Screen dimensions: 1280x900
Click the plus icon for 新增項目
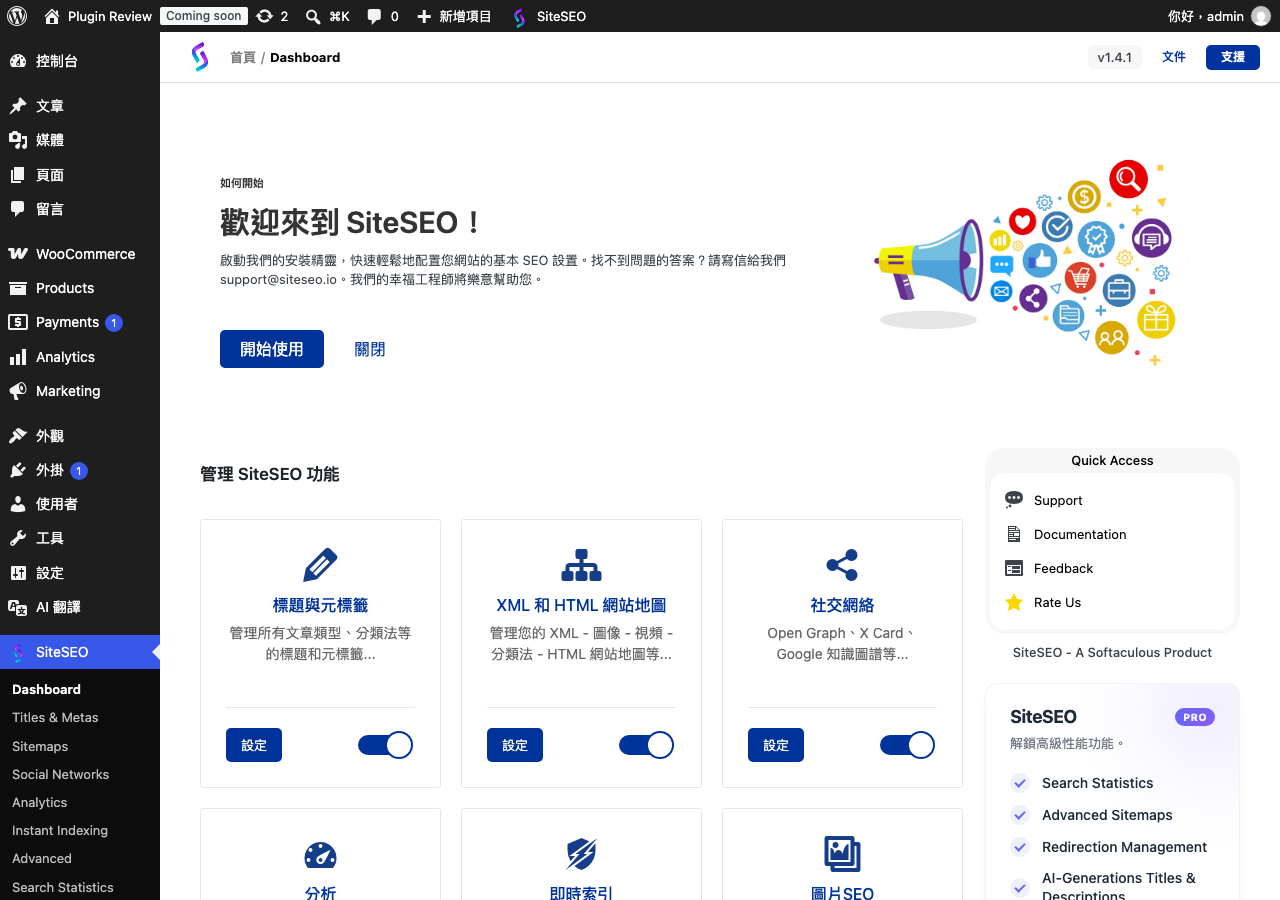424,16
